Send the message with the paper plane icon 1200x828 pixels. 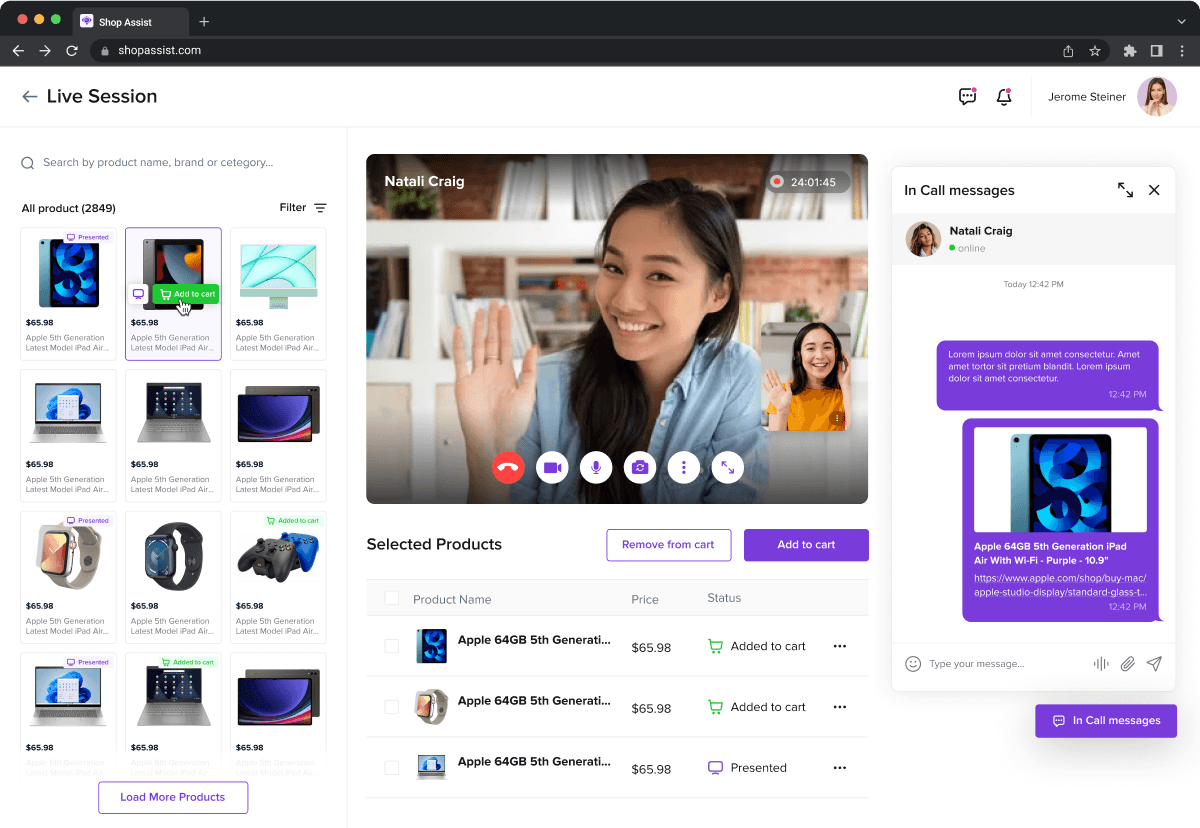click(x=1154, y=664)
